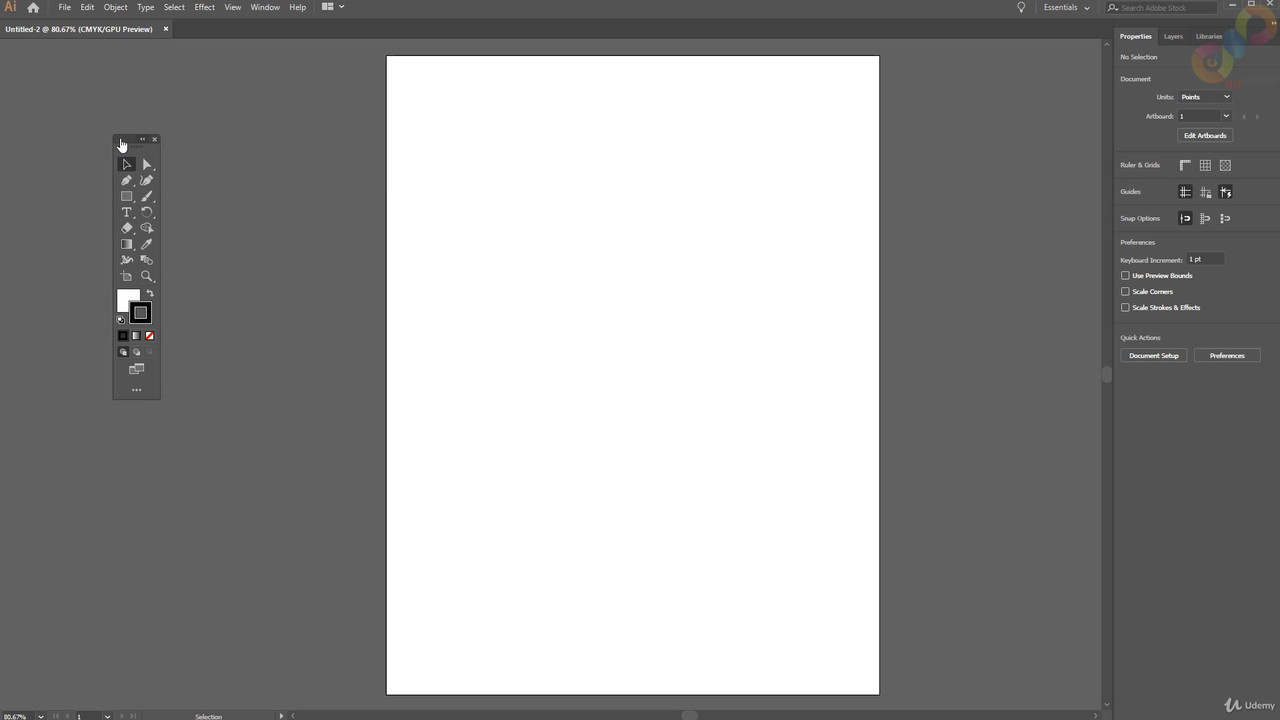The image size is (1280, 720).
Task: Select Draw Behind mode icon
Action: [136, 352]
